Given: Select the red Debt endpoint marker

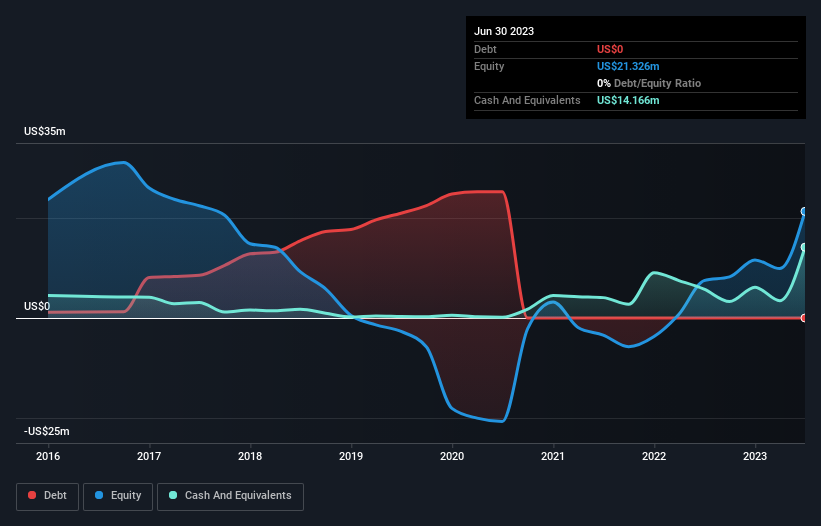Looking at the screenshot, I should (804, 318).
